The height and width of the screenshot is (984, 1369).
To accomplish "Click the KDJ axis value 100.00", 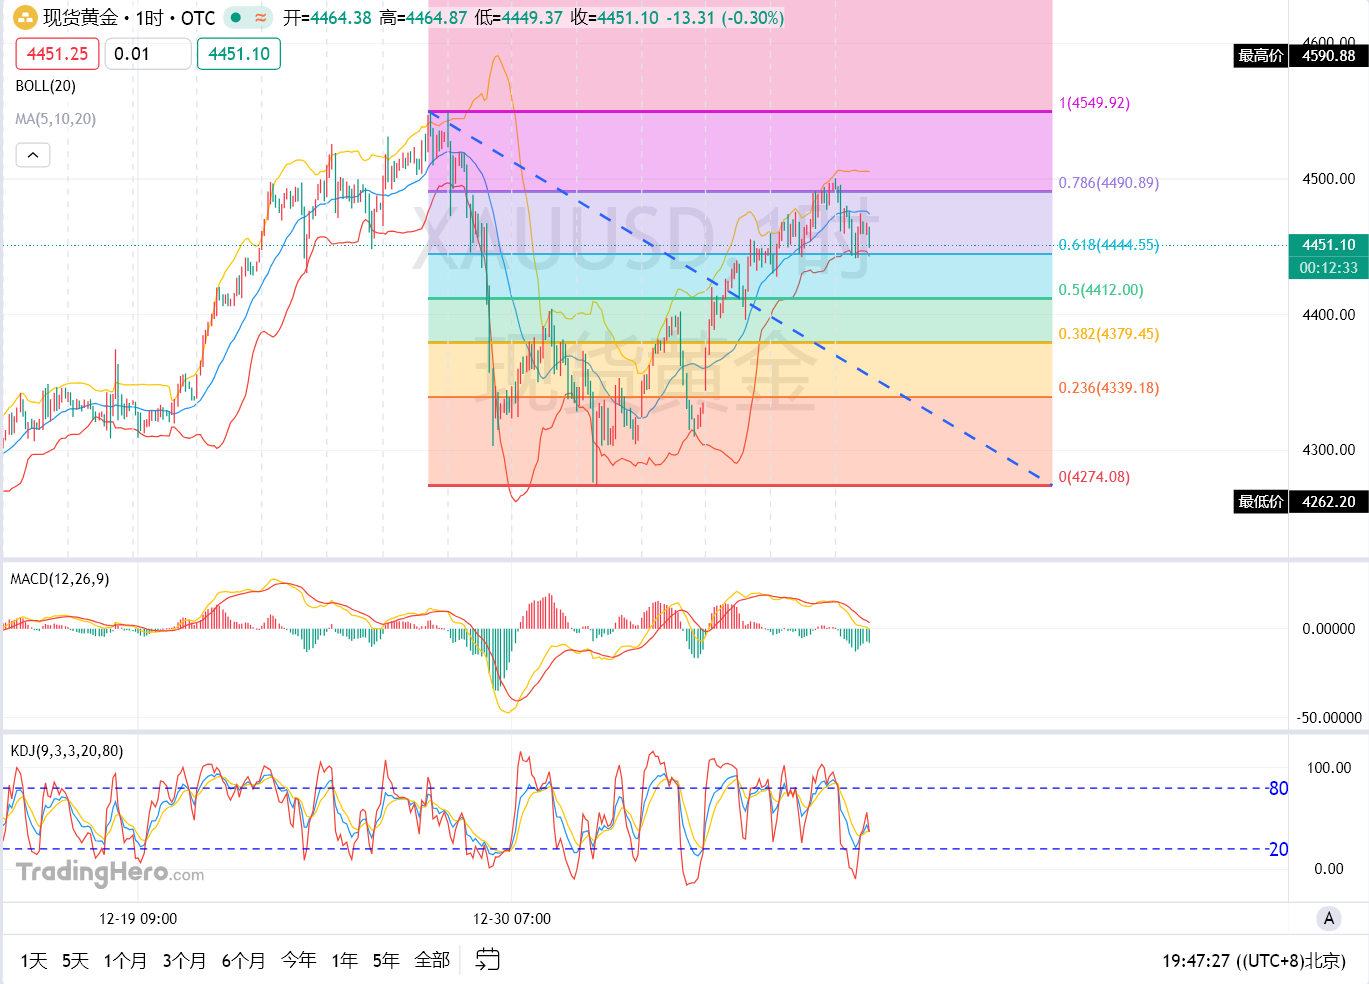I will pos(1329,768).
